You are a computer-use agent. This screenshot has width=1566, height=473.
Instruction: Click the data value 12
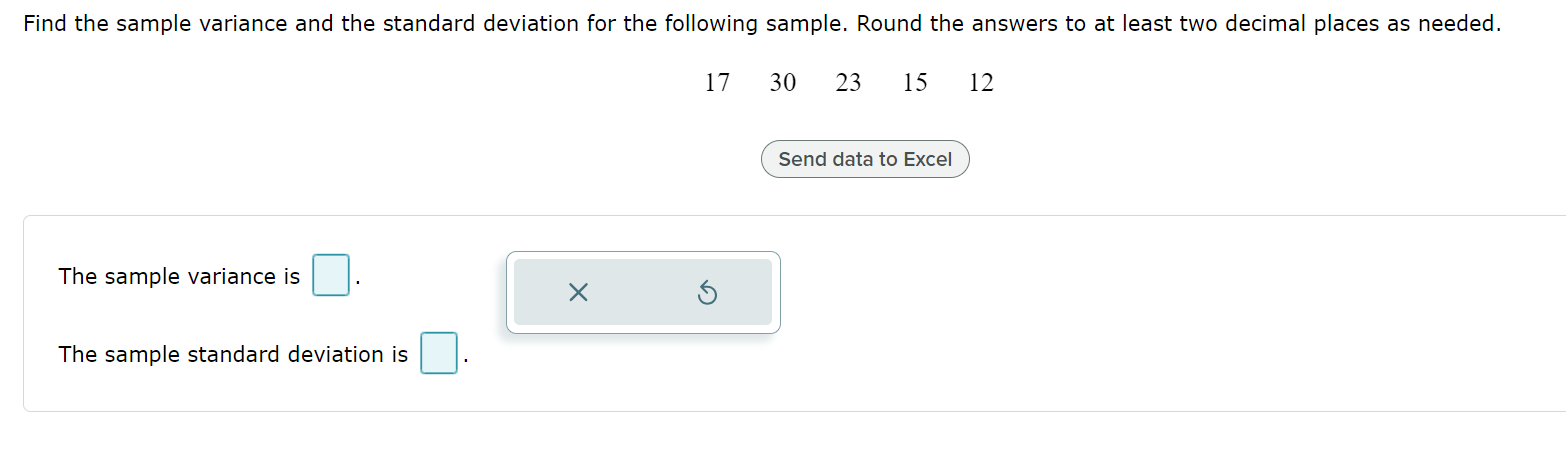point(981,83)
